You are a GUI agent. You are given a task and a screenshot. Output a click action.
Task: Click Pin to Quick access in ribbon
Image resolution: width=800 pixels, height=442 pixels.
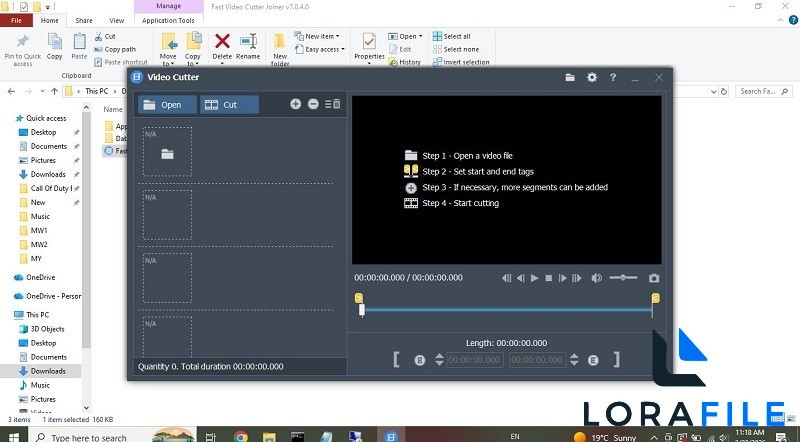(22, 50)
